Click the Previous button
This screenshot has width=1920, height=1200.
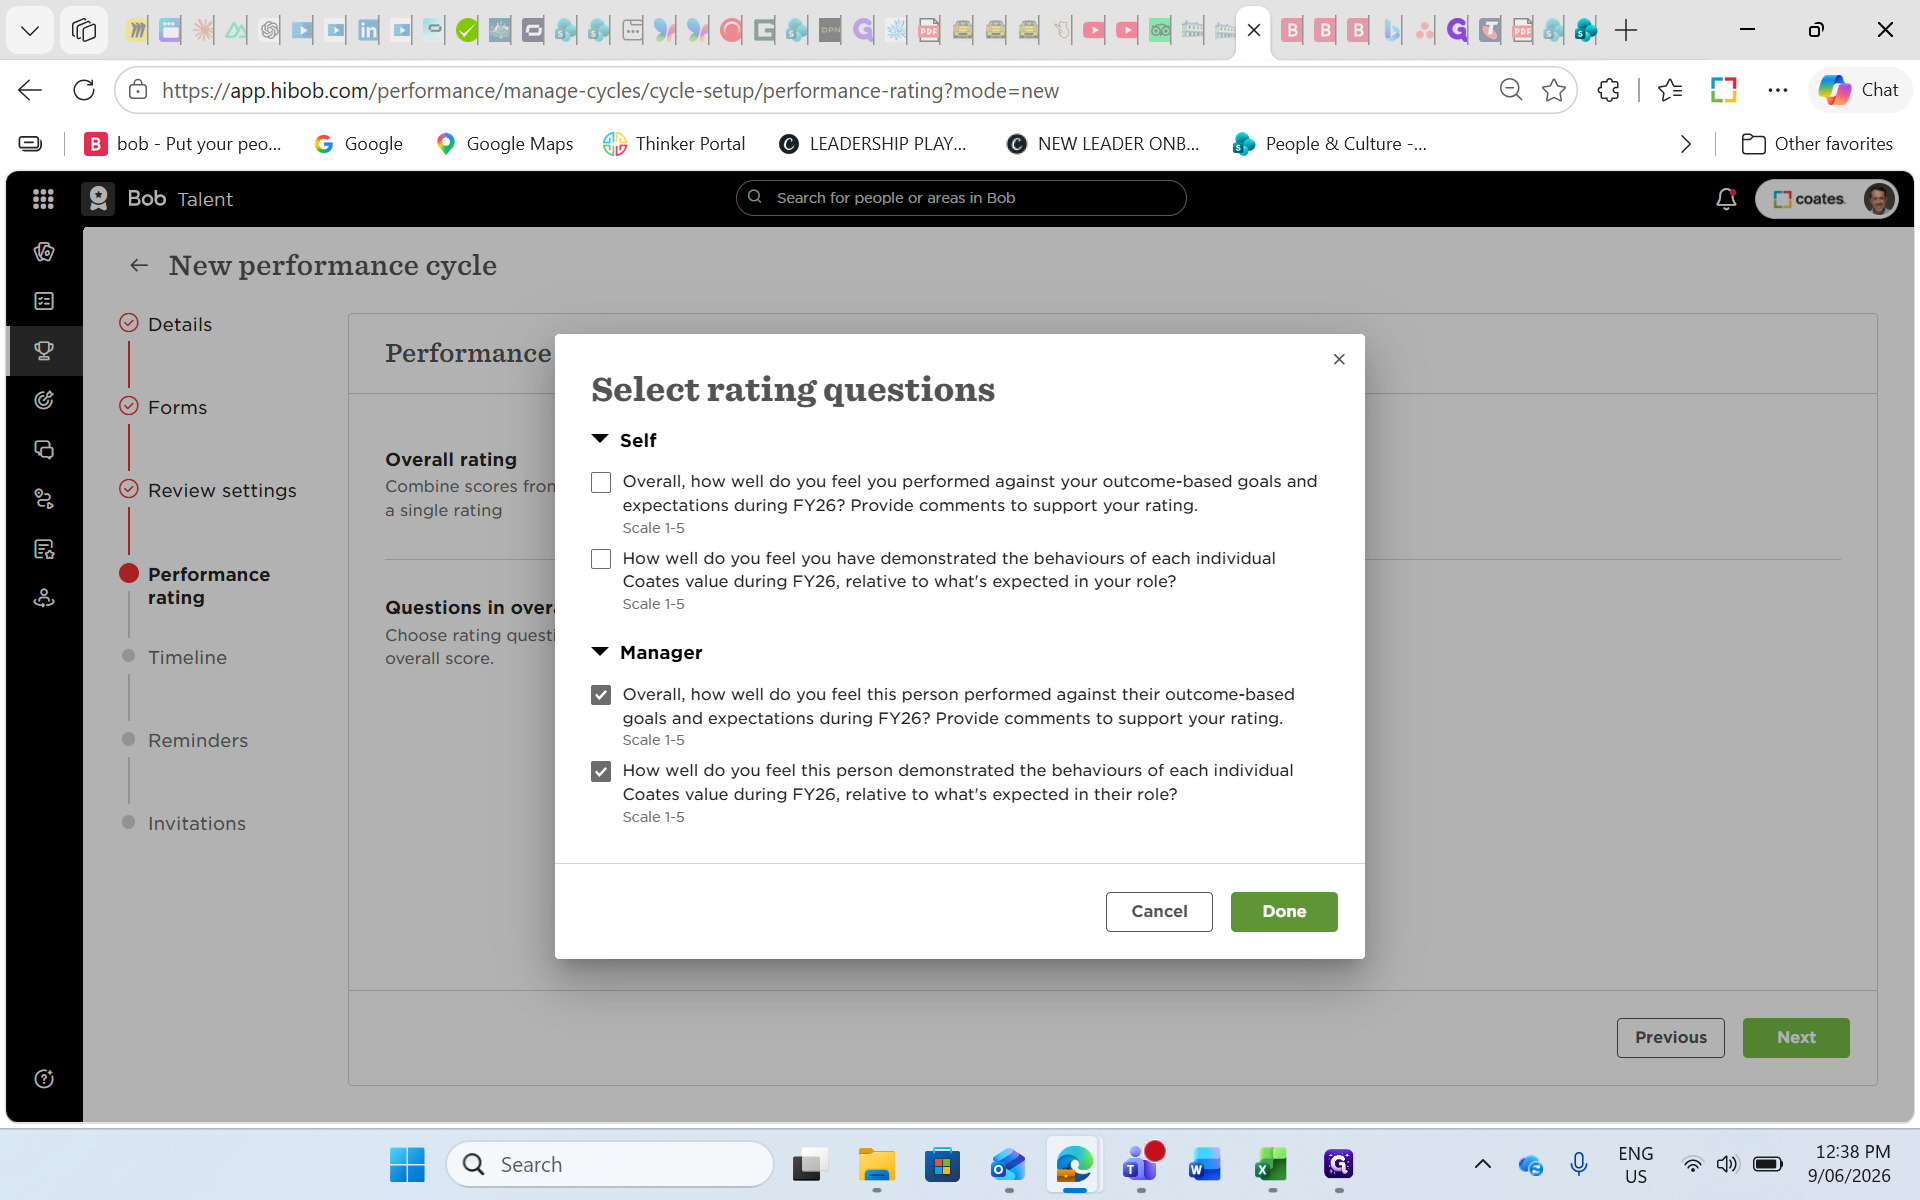tap(1670, 1037)
